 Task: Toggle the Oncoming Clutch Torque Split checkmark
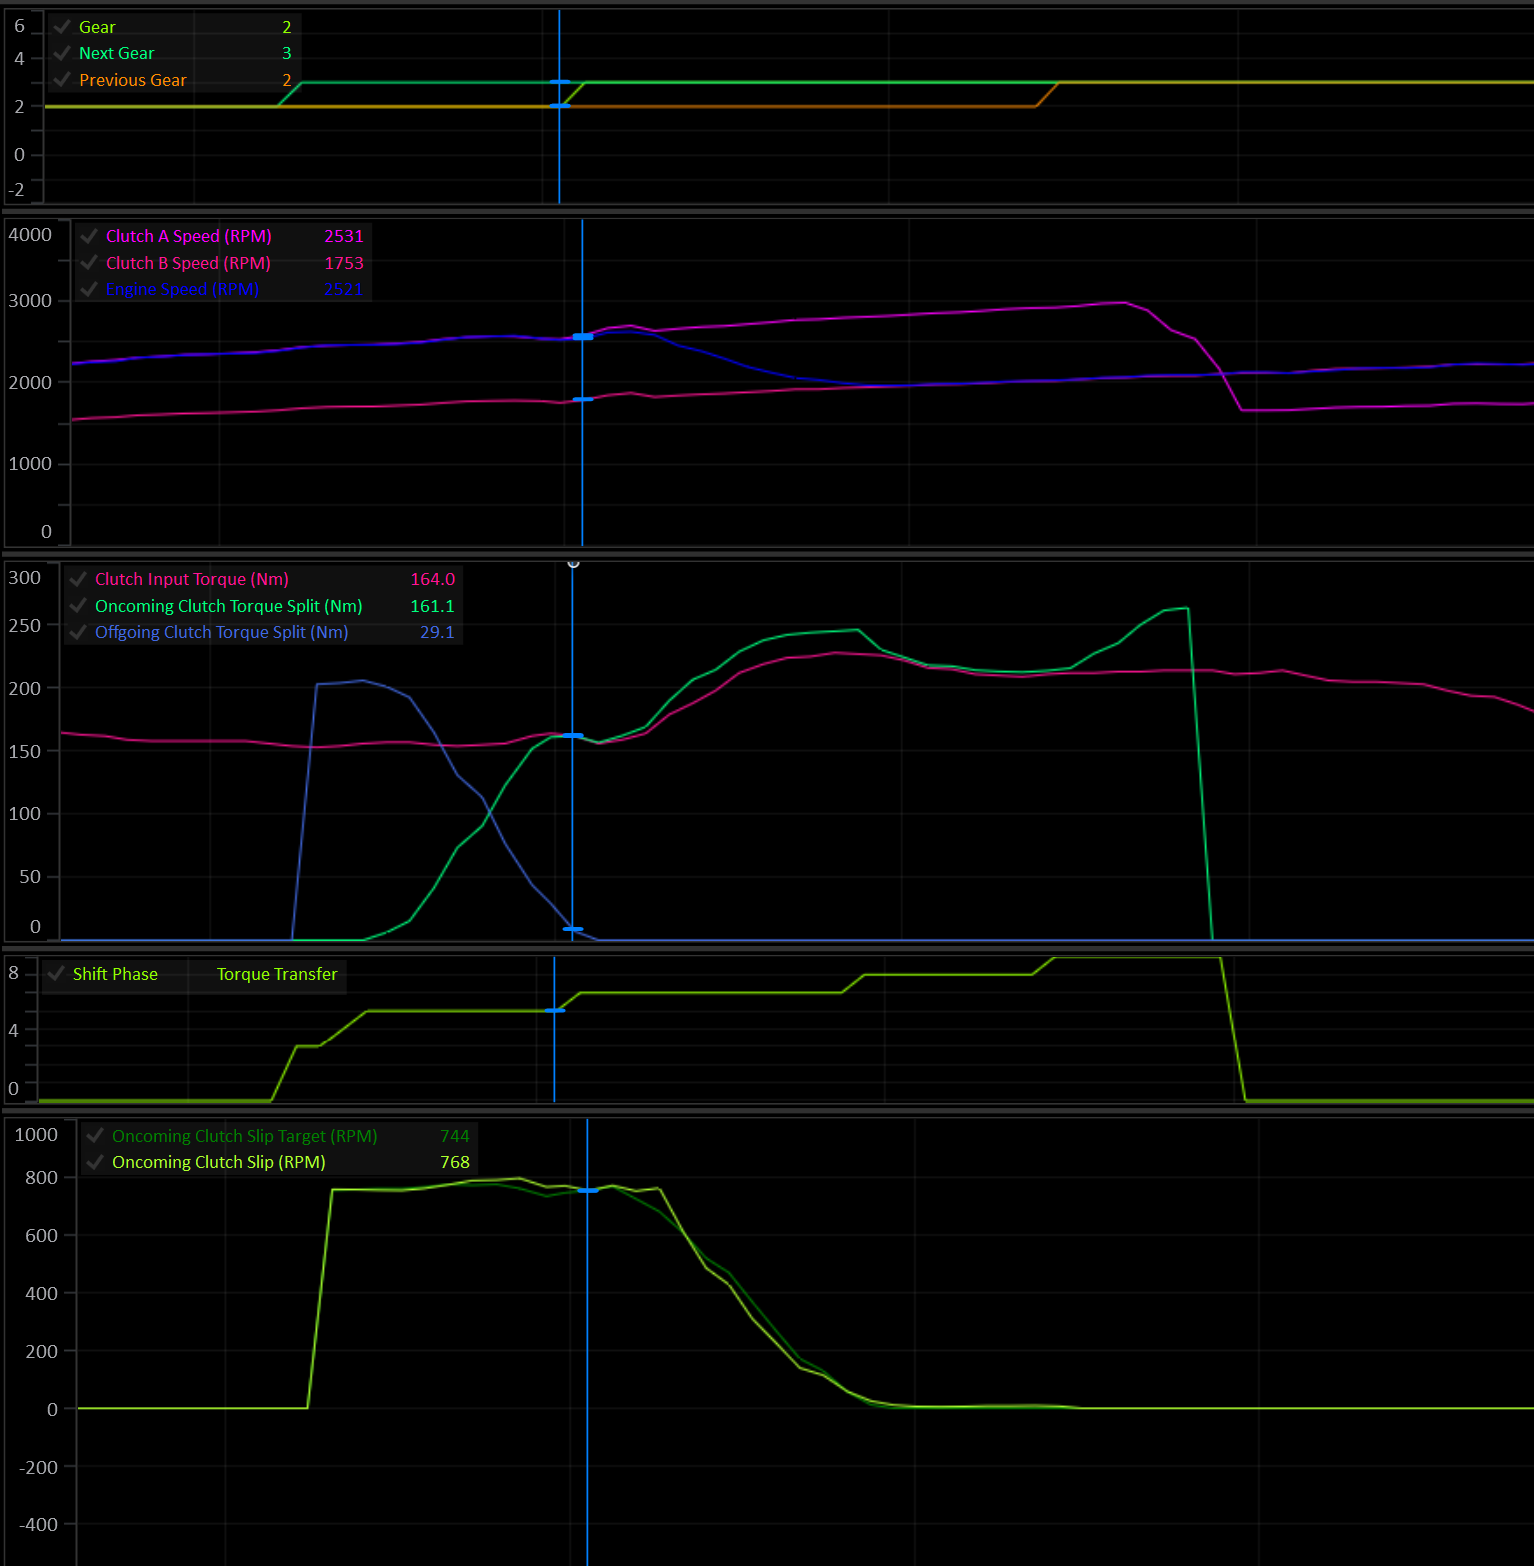[78, 606]
